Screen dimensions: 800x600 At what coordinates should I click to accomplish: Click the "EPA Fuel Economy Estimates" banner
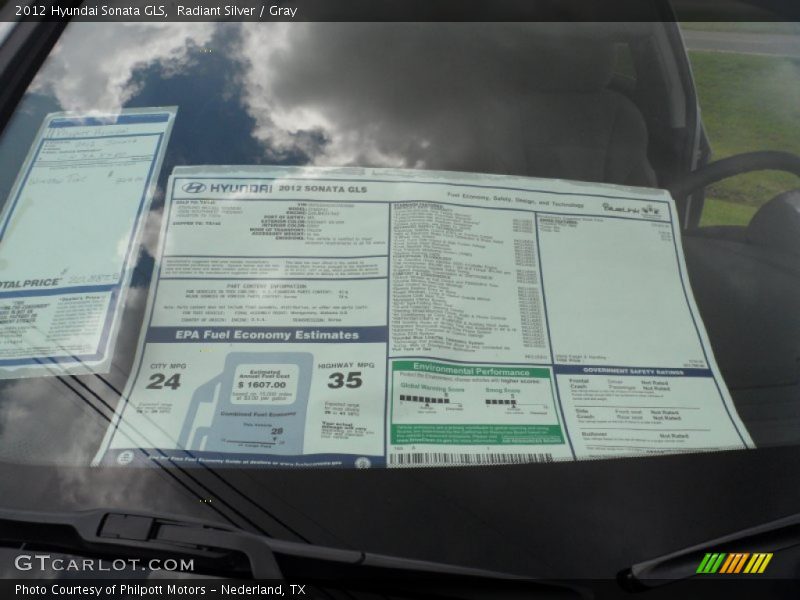267,335
